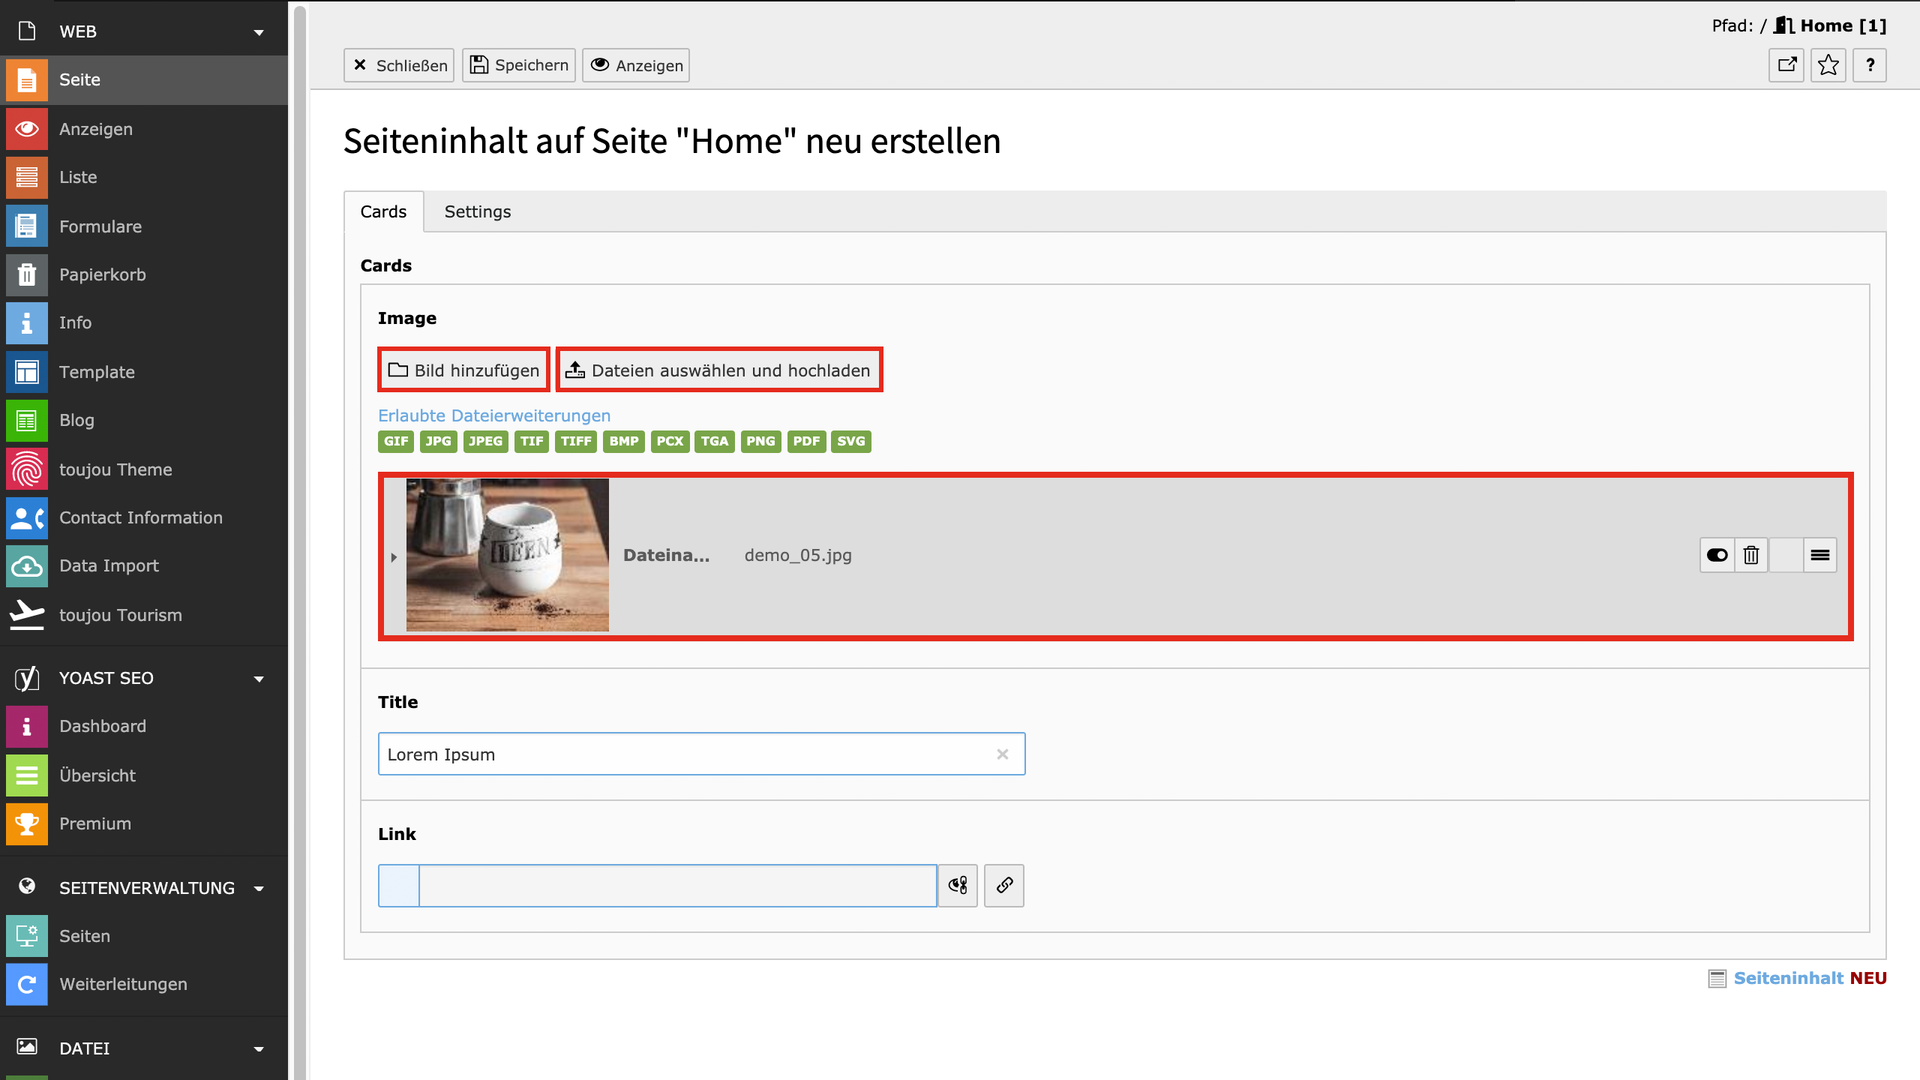Screen dimensions: 1920x1080
Task: Switch to the Settings tab
Action: (x=477, y=212)
